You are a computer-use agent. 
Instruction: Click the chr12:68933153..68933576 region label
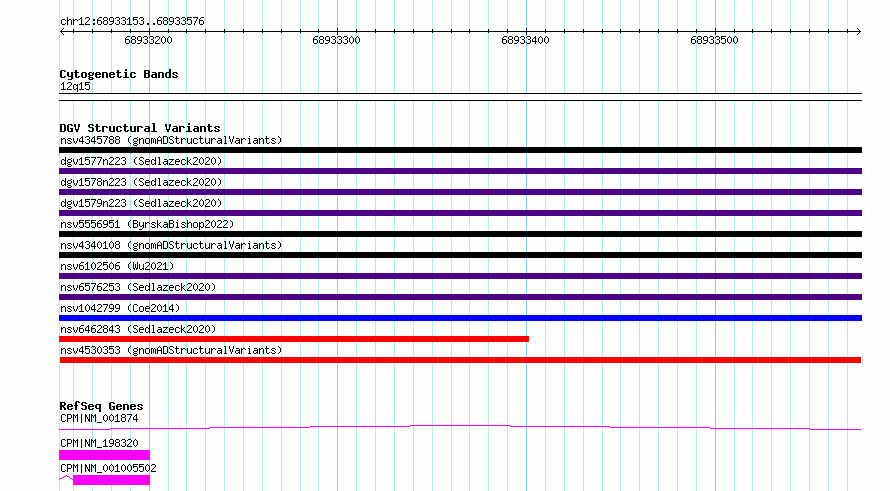coord(132,22)
